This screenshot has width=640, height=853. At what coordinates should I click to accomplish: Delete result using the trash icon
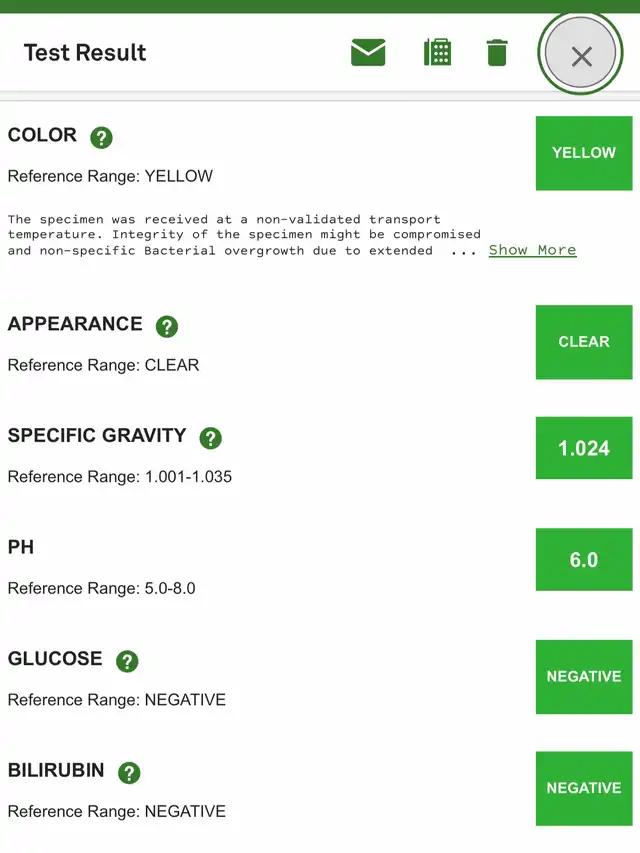pyautogui.click(x=496, y=52)
